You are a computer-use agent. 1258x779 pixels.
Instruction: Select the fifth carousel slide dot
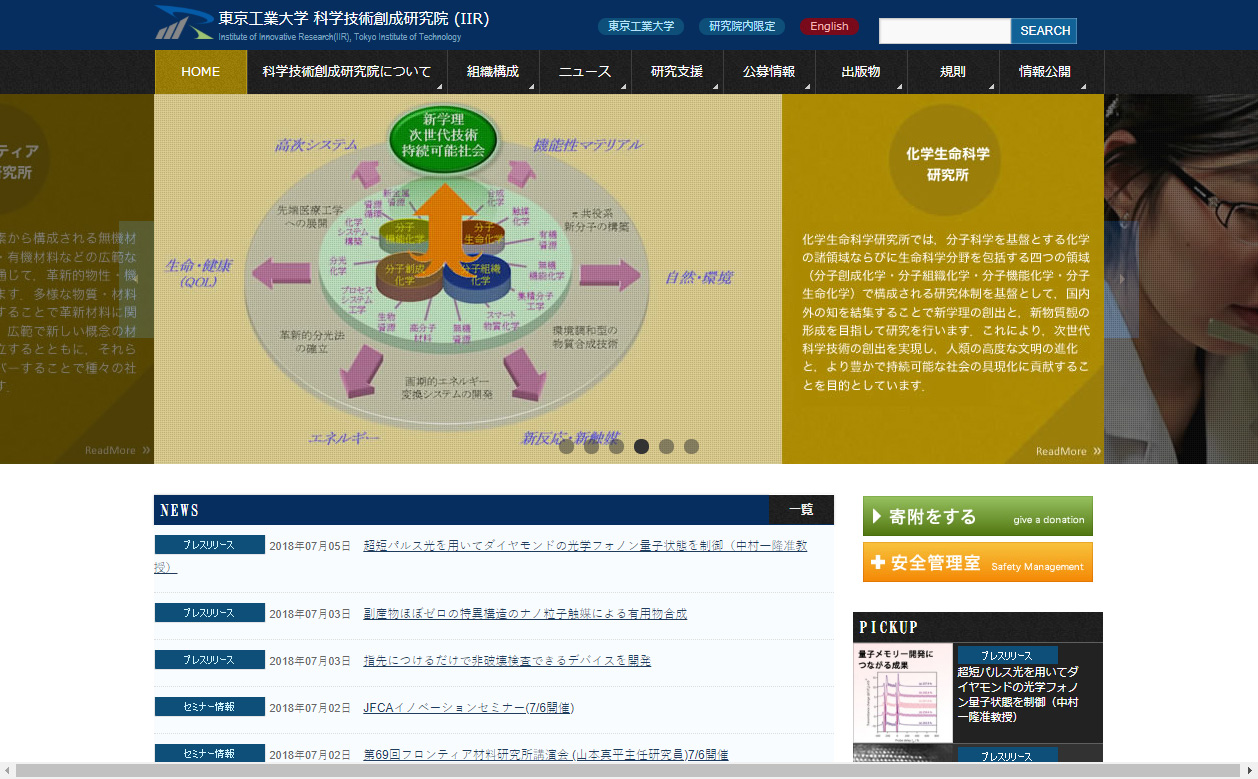click(666, 447)
